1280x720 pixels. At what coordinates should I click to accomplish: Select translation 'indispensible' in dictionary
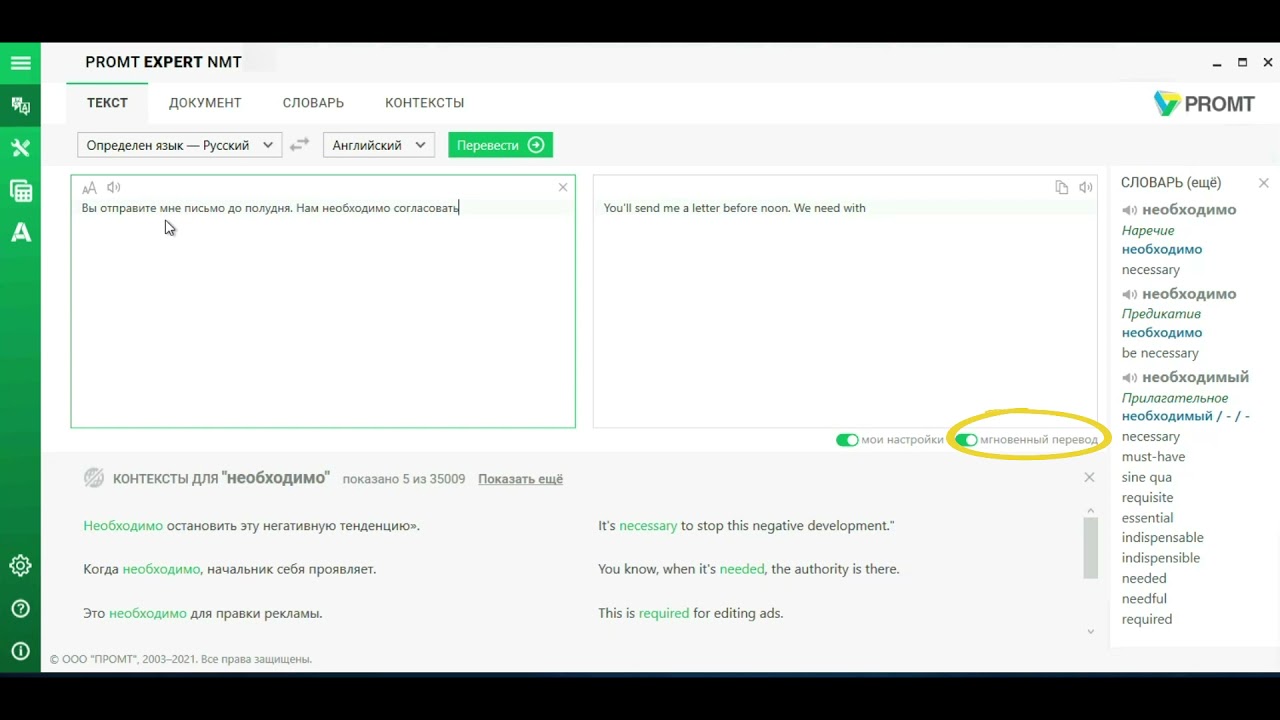coord(1161,558)
